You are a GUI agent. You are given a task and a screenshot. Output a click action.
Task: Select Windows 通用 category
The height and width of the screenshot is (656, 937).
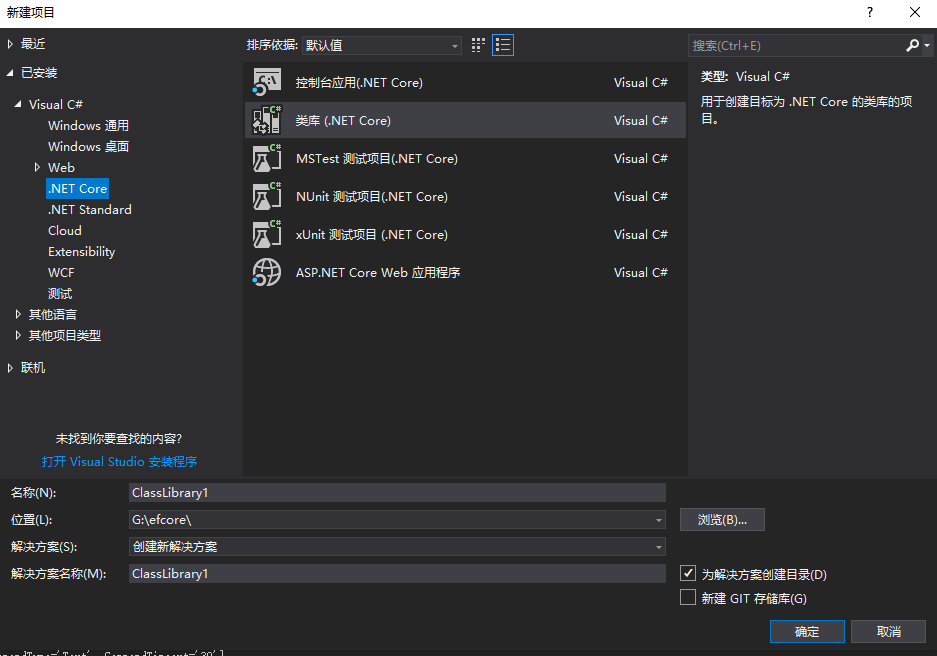tap(88, 125)
